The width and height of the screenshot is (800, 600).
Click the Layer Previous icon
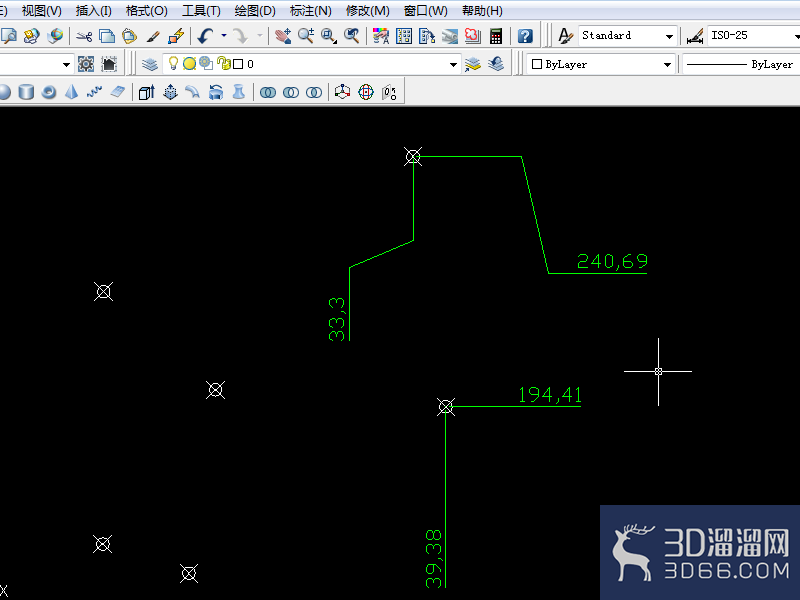click(x=496, y=64)
